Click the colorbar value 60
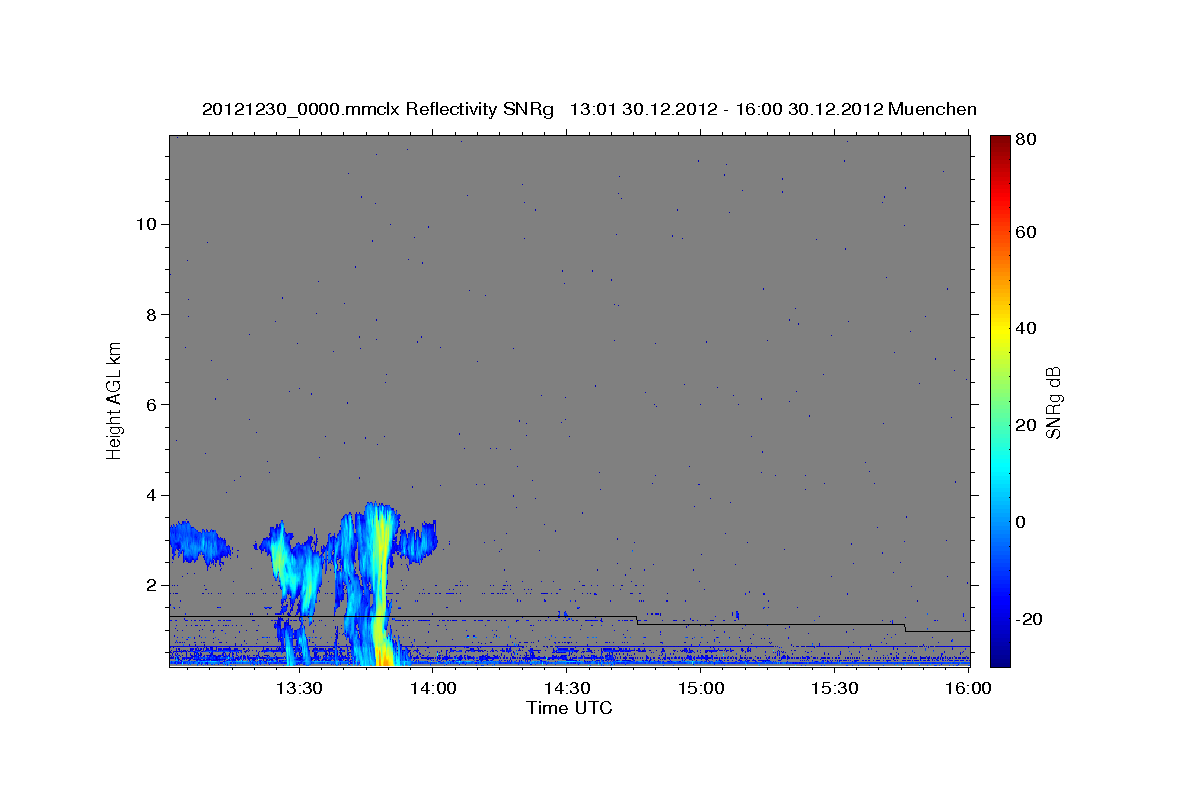This screenshot has height=800, width=1200. coord(1025,232)
